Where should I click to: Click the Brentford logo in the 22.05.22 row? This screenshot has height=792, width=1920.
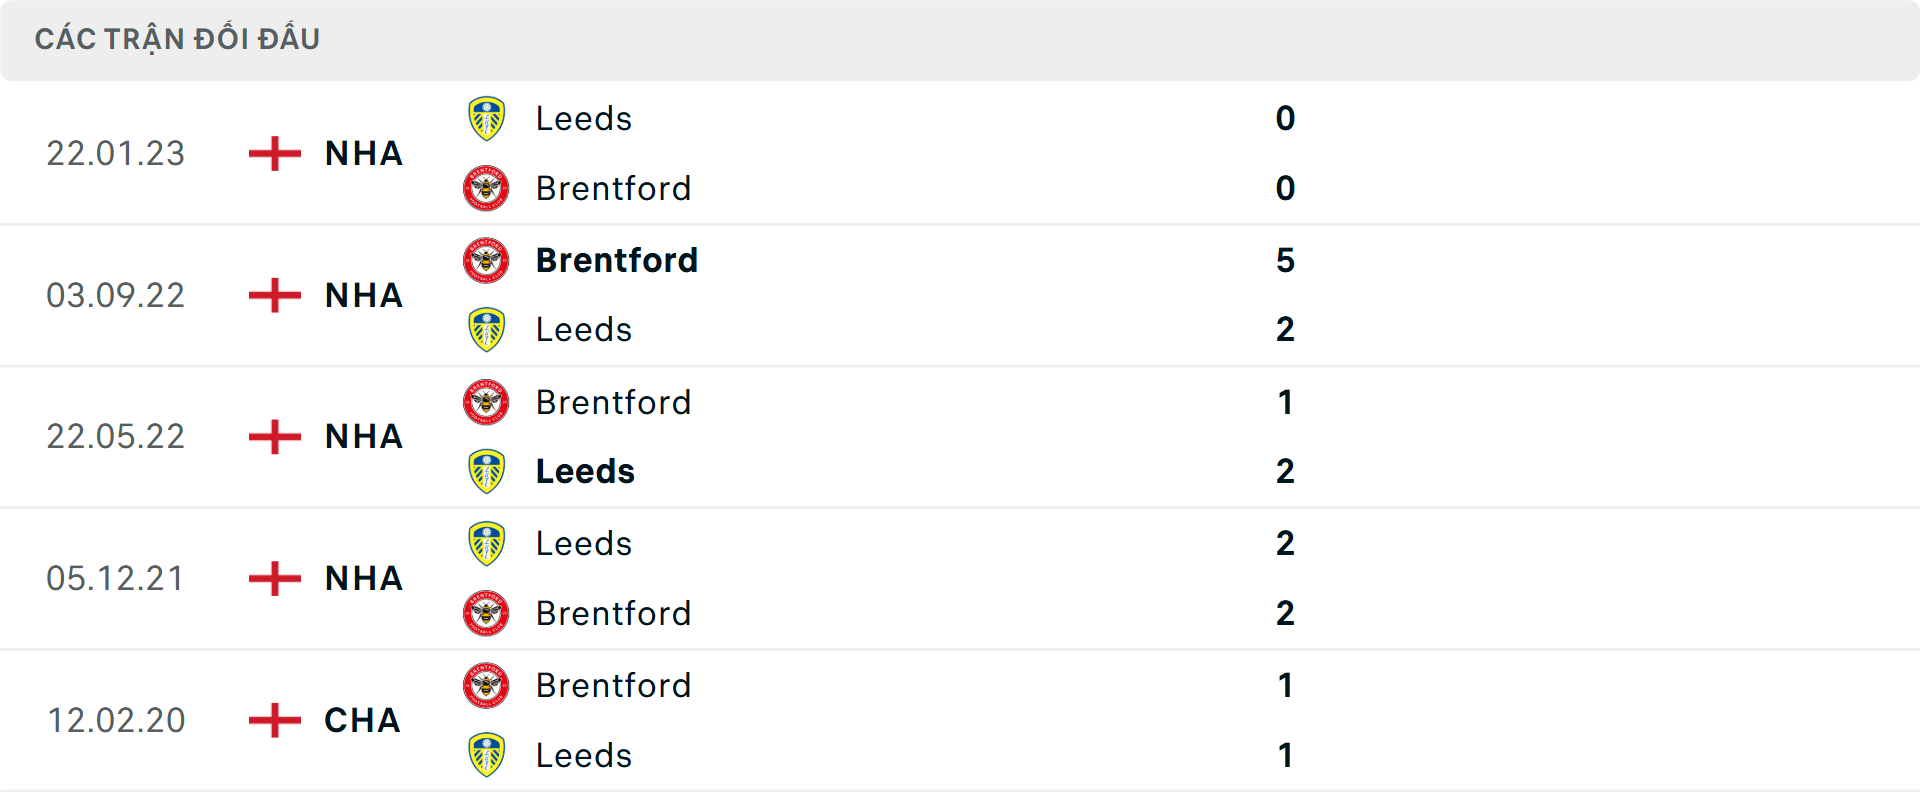pyautogui.click(x=487, y=402)
